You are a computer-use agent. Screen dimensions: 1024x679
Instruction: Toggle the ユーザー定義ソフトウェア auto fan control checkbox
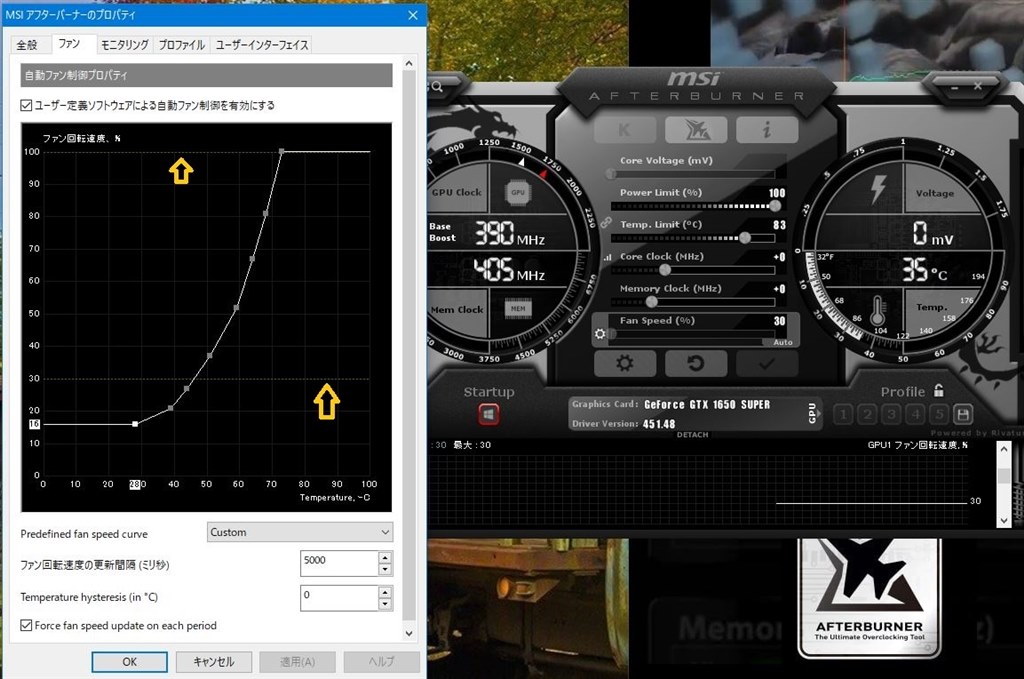(26, 105)
